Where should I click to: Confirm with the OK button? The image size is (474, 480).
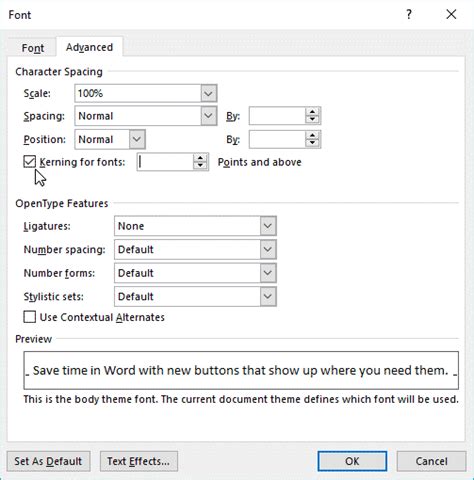pyautogui.click(x=352, y=461)
